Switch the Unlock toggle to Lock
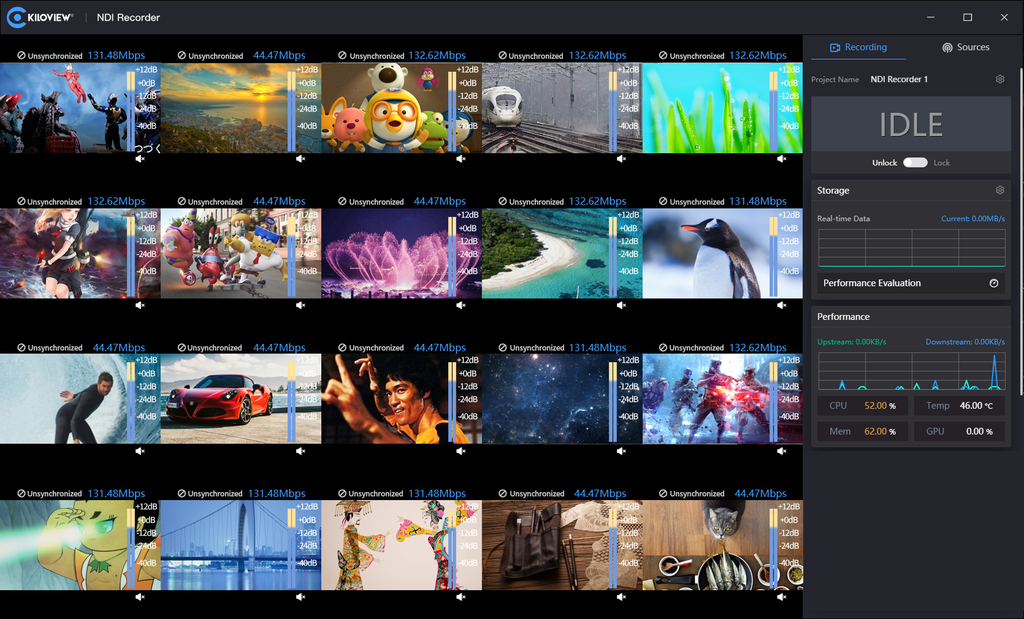The image size is (1024, 619). pos(916,162)
